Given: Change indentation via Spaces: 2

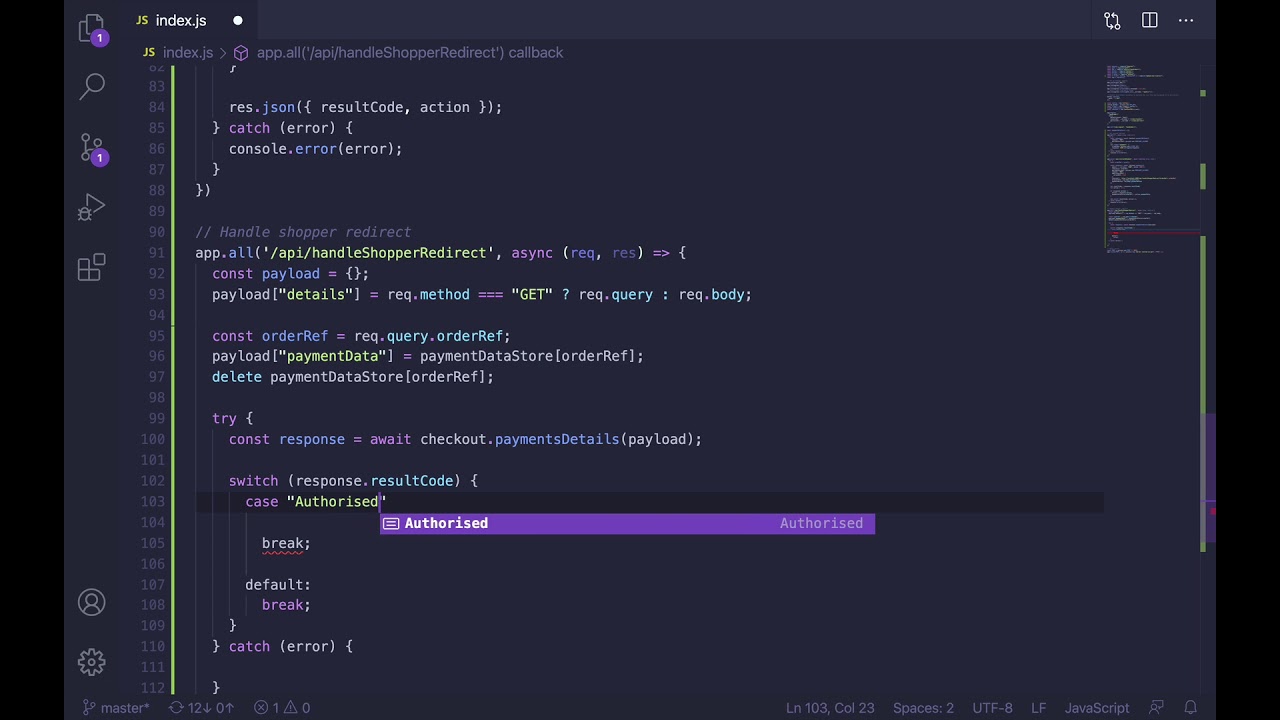Looking at the screenshot, I should pyautogui.click(x=923, y=708).
